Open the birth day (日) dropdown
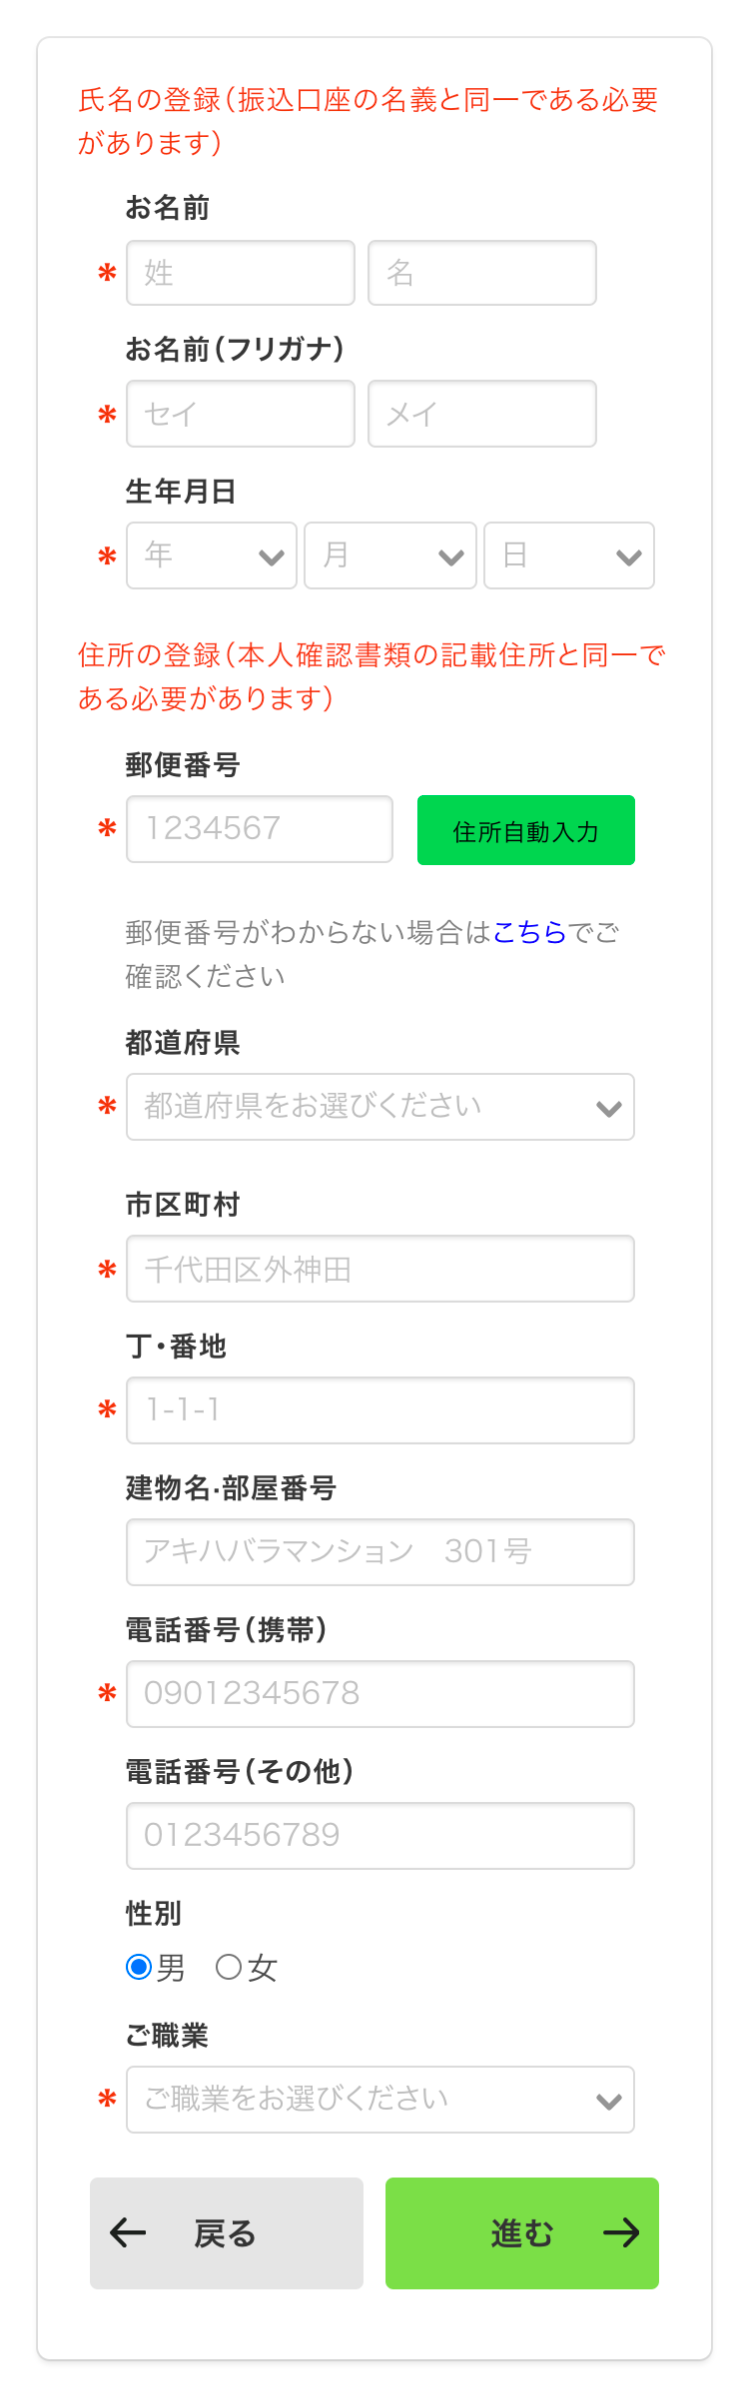This screenshot has width=749, height=2400. click(x=569, y=556)
